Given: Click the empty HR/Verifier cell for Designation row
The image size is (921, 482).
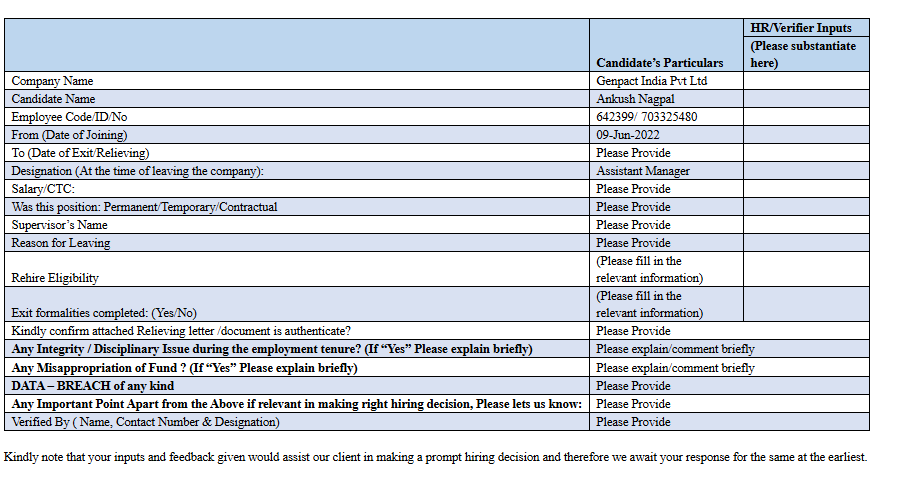Looking at the screenshot, I should (806, 171).
